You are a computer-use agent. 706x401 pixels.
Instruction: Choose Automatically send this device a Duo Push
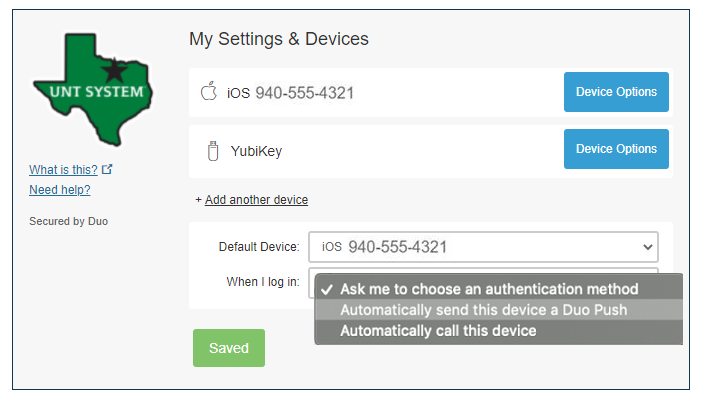pos(483,310)
